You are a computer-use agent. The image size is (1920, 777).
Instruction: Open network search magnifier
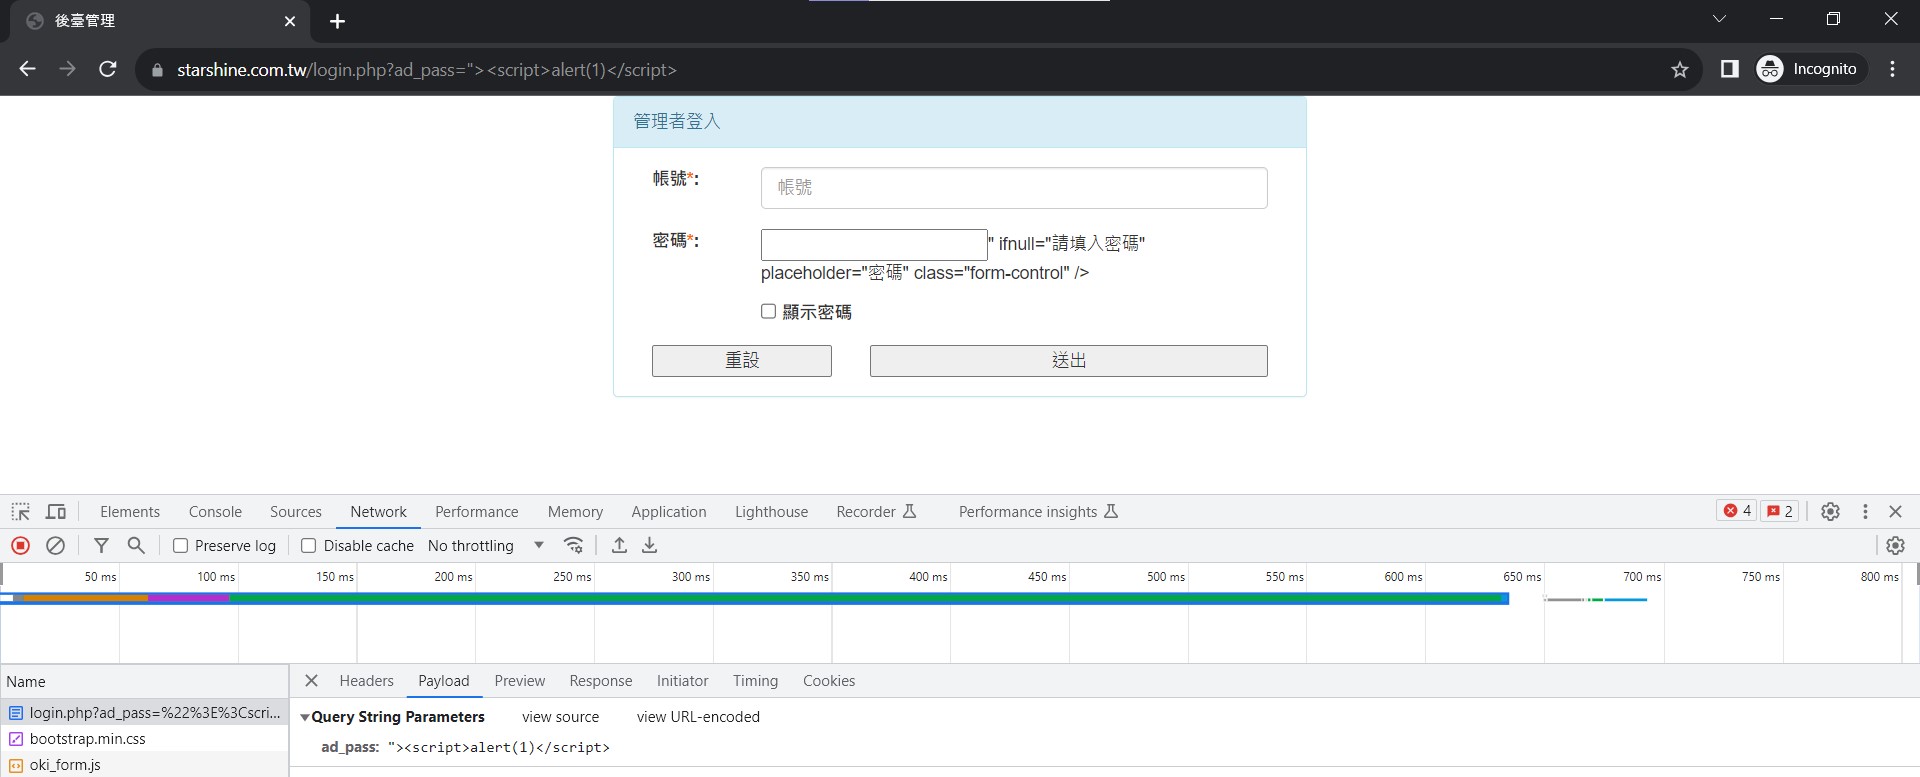click(136, 545)
